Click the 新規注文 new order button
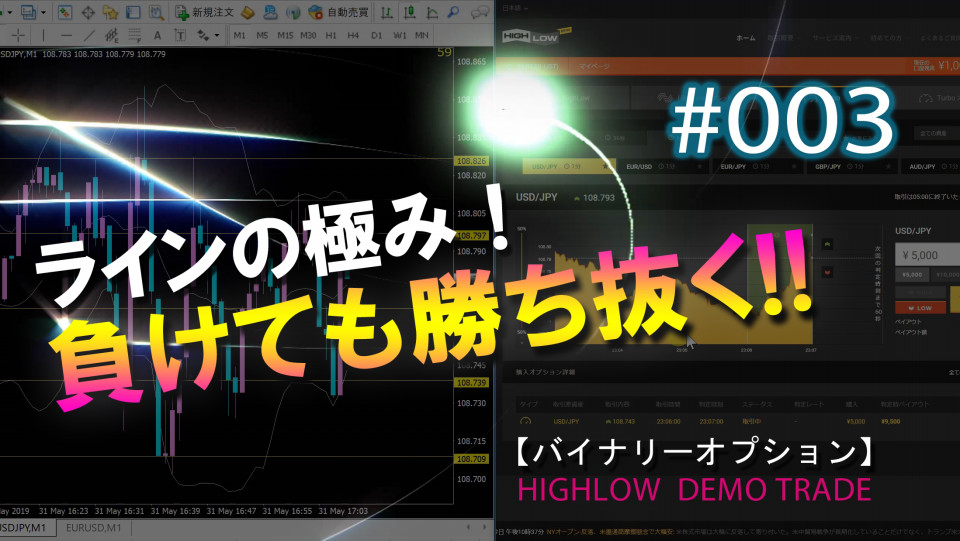960x541 pixels. point(204,12)
